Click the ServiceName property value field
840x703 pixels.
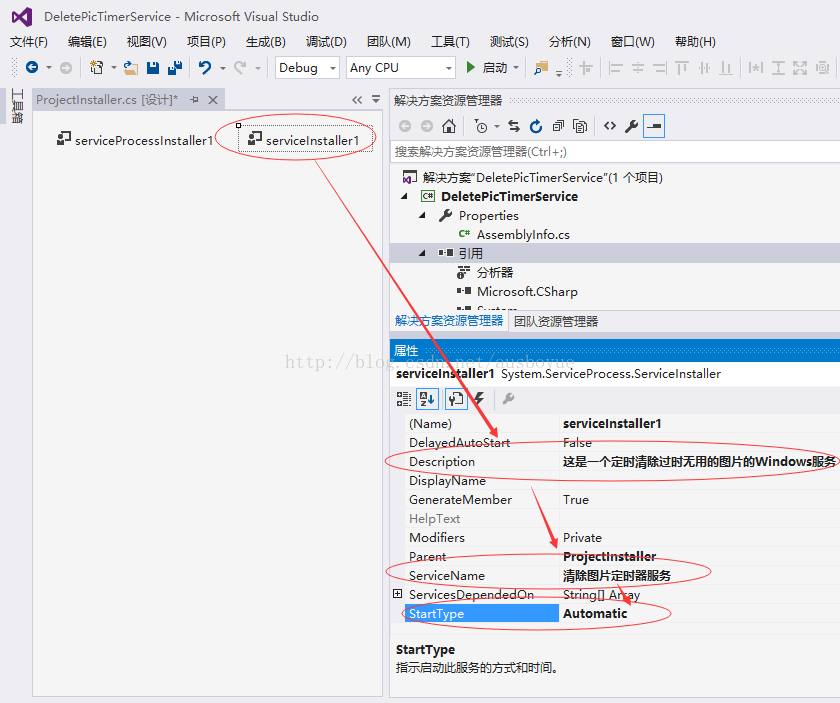click(x=699, y=575)
